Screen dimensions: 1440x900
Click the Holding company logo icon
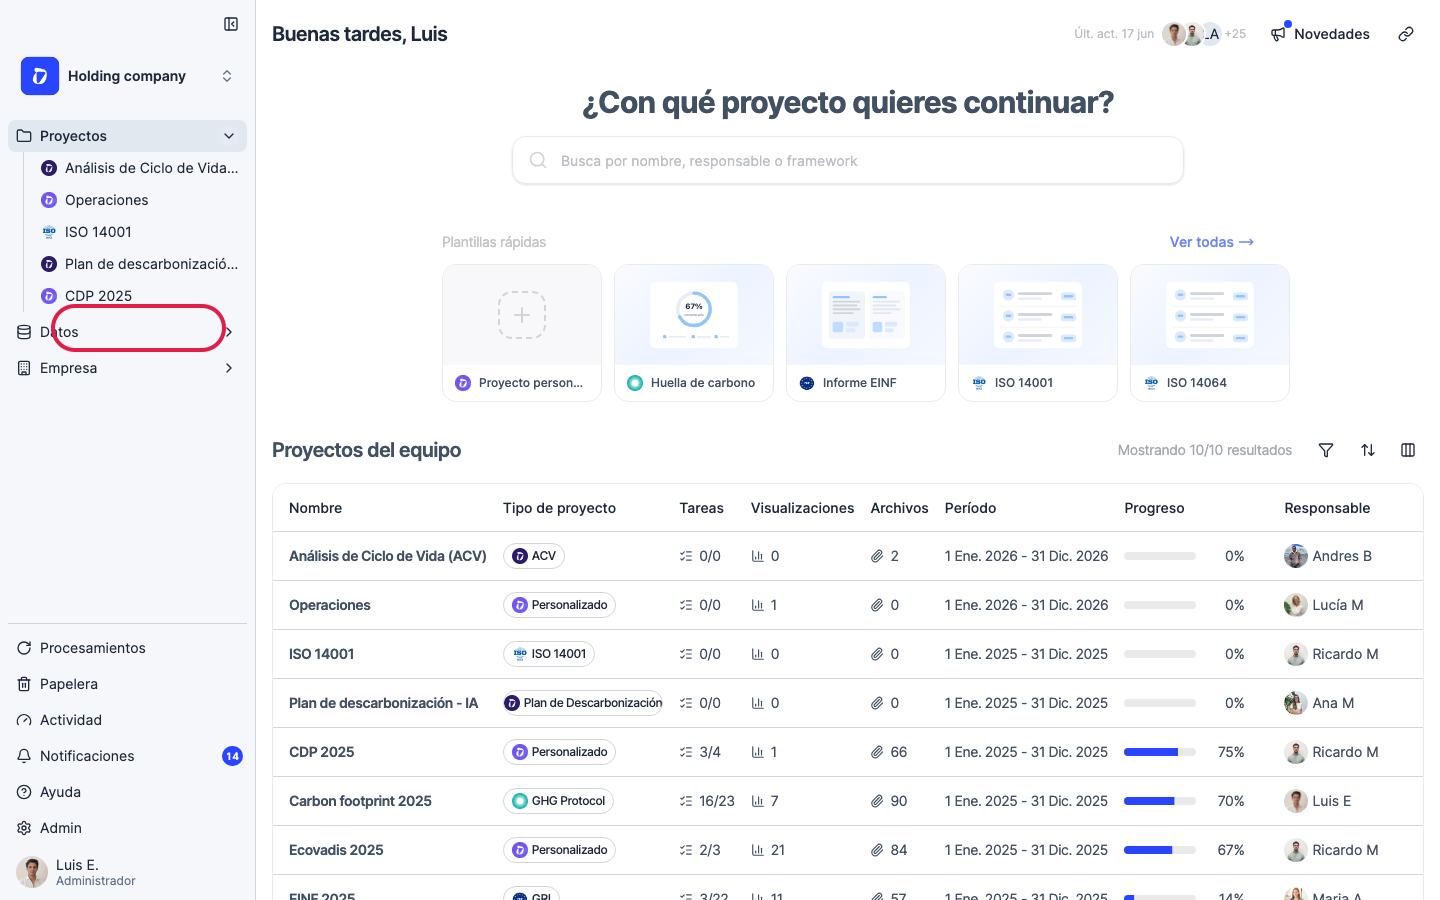pos(40,76)
